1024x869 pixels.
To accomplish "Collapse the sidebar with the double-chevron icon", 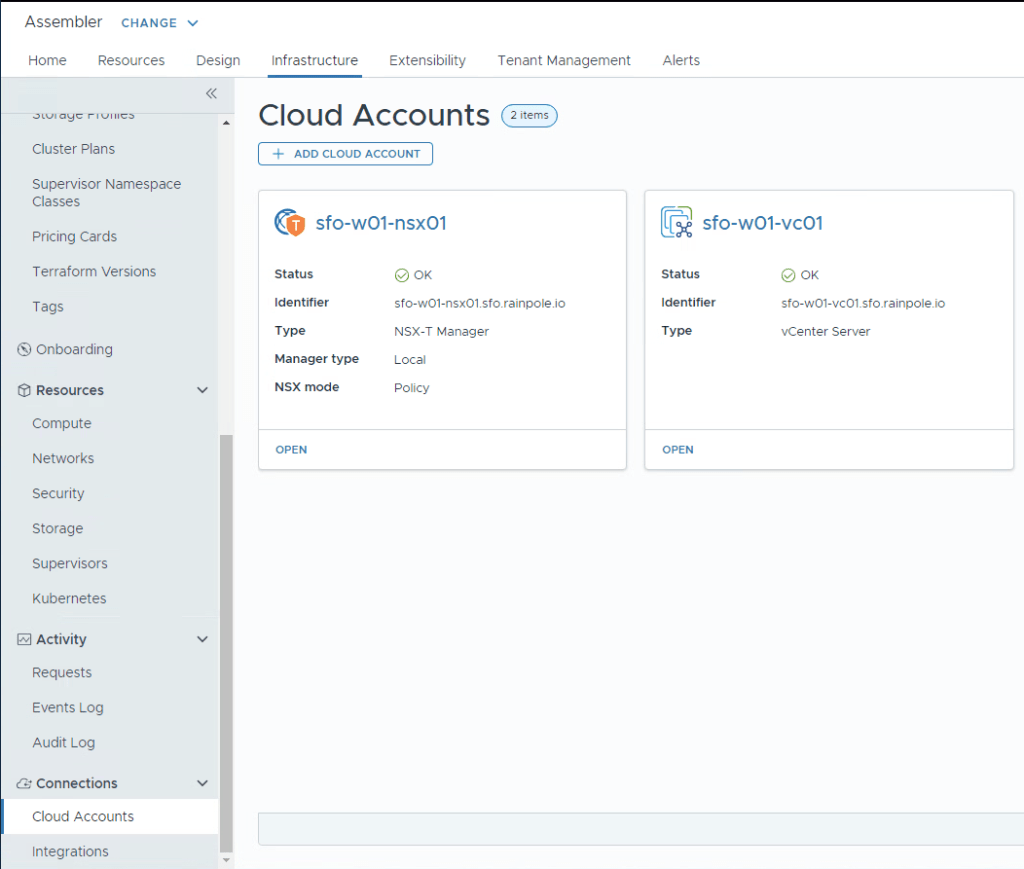I will (x=211, y=93).
